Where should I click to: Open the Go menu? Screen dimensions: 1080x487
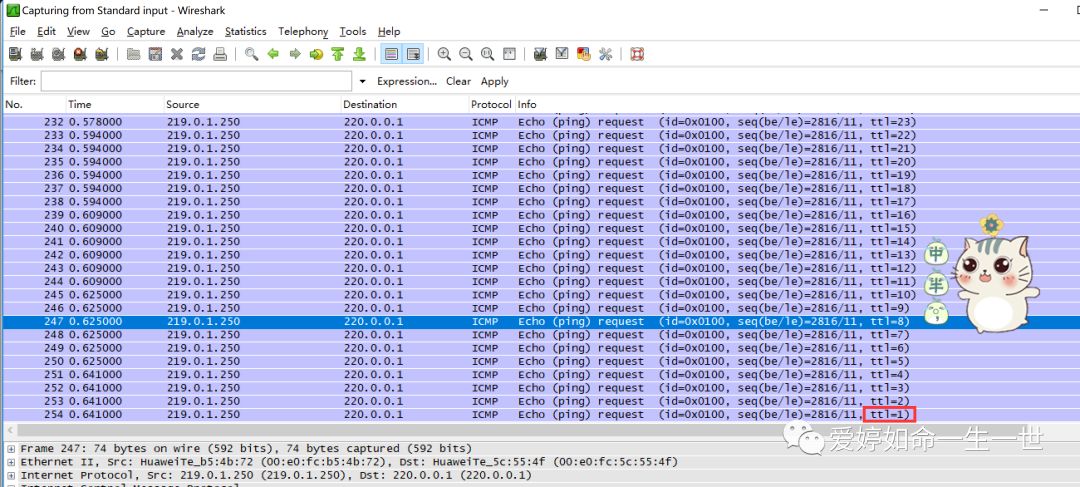coord(108,32)
